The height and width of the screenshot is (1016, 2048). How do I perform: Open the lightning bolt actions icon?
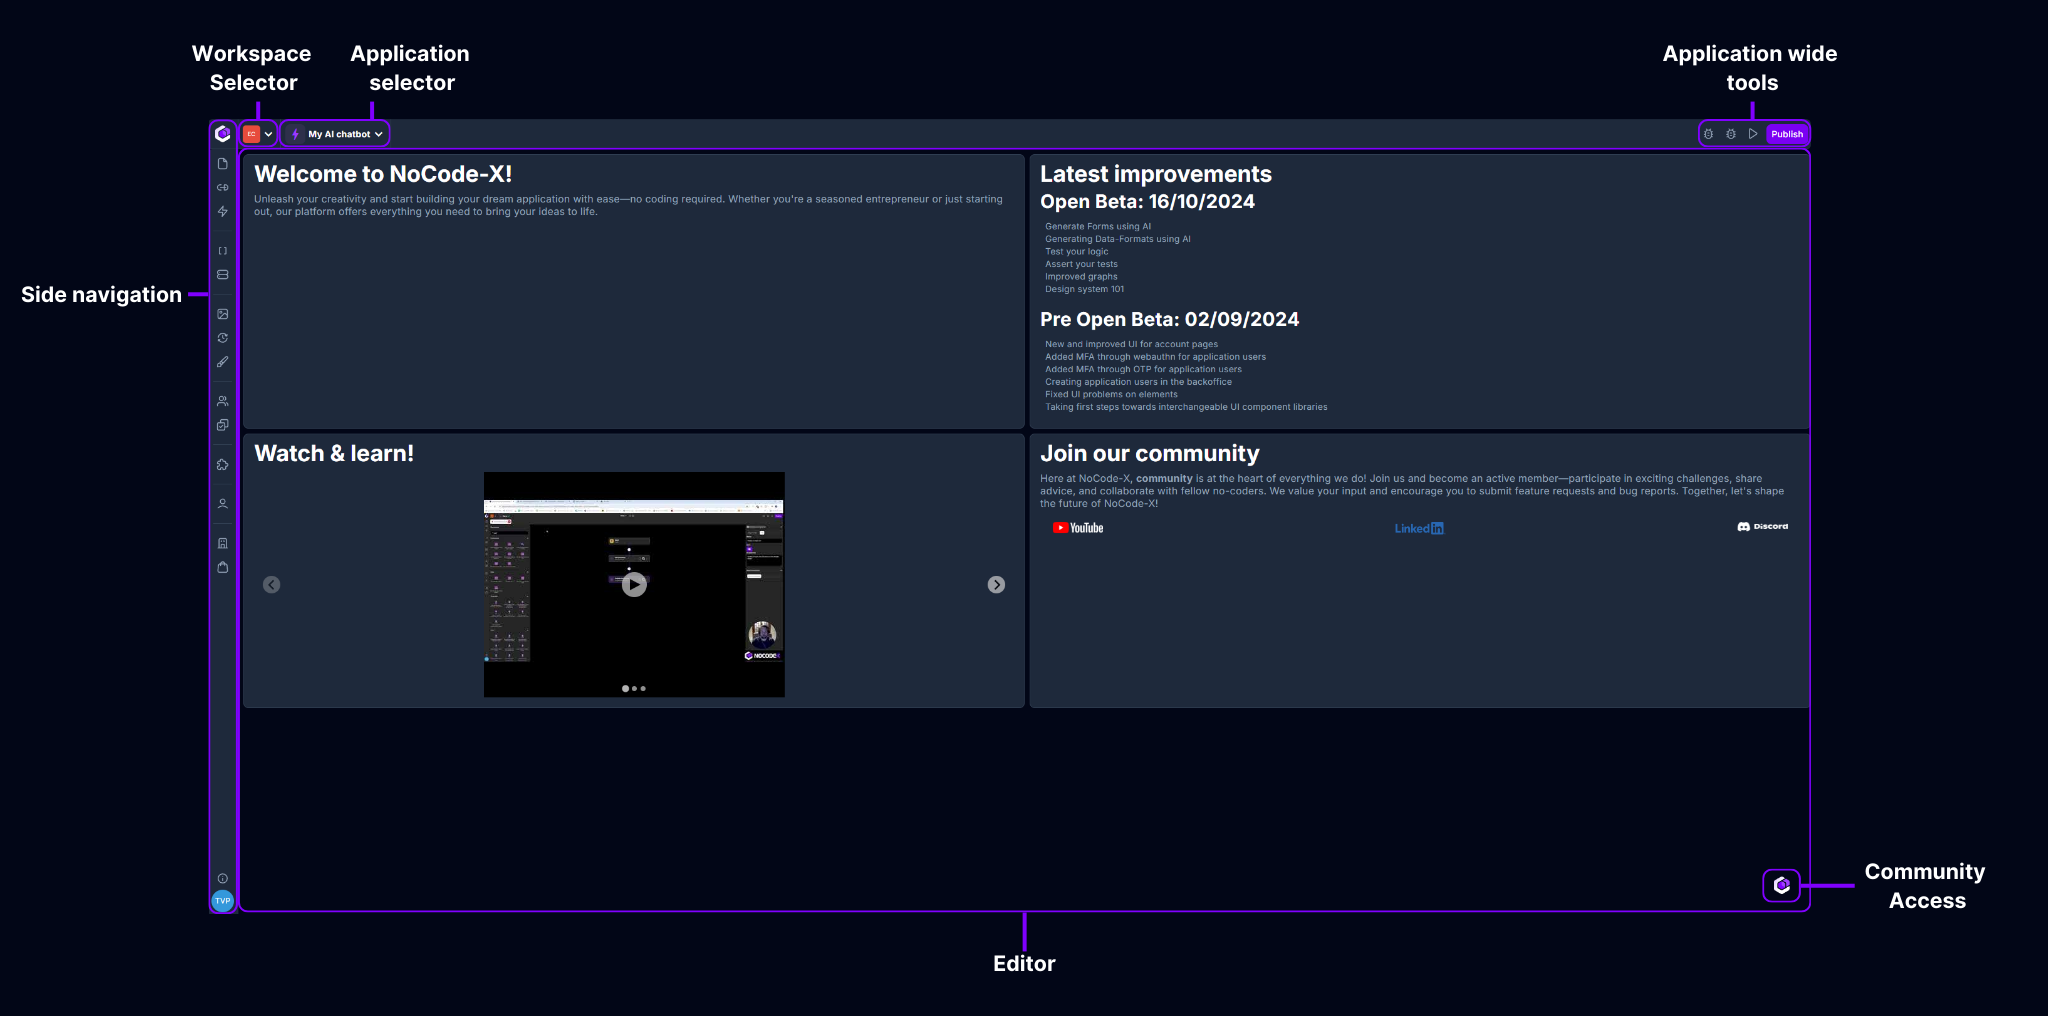point(222,211)
